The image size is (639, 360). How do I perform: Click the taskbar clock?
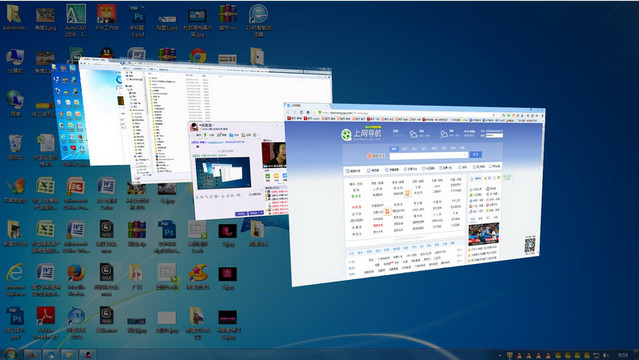pos(623,356)
